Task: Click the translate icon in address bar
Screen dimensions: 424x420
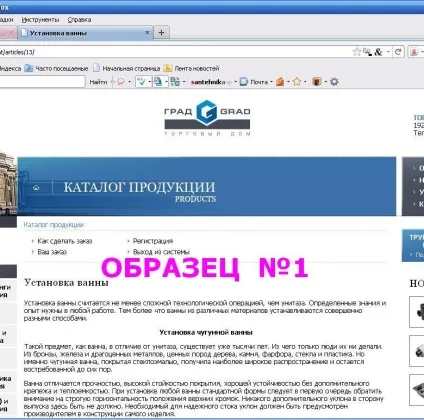Action: [367, 52]
